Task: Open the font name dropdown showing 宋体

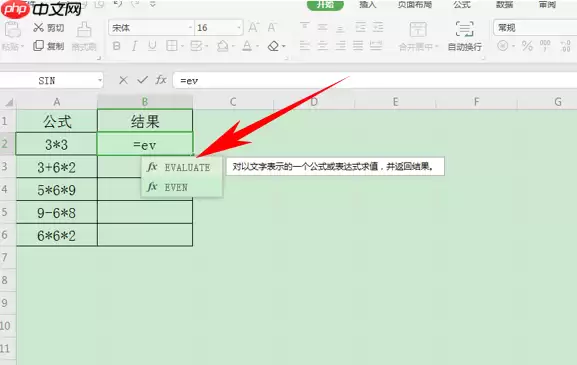Action: 190,28
